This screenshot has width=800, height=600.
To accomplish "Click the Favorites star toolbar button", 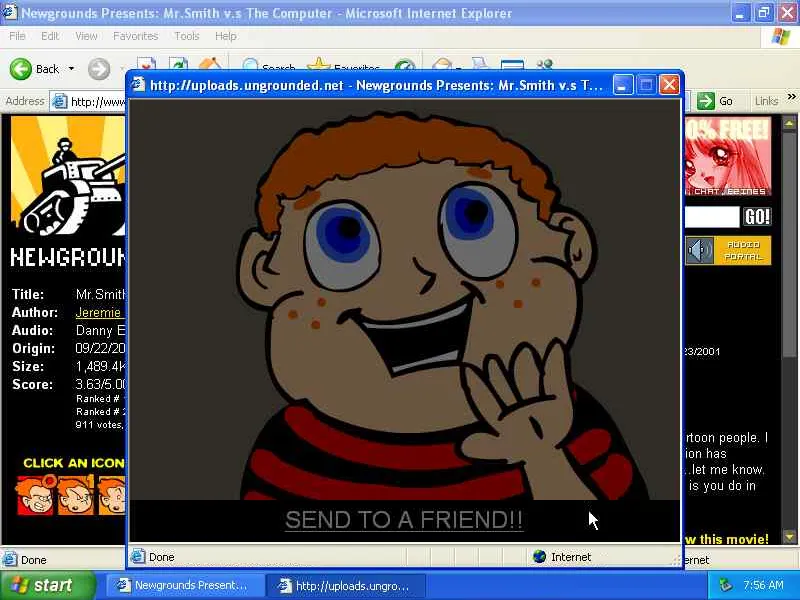I will (x=343, y=66).
